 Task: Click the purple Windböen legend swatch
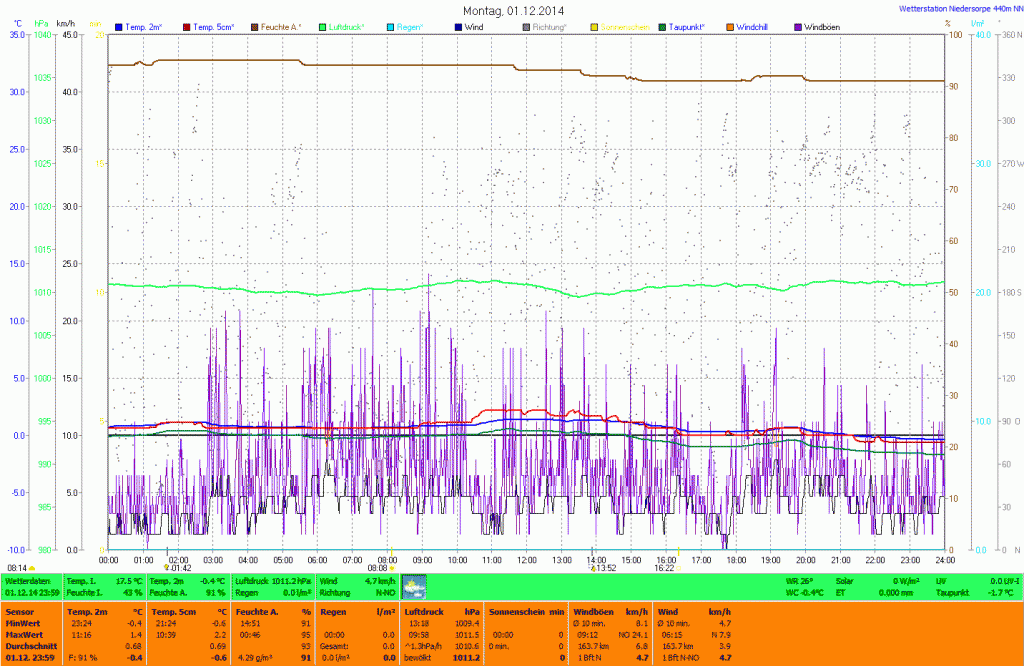(796, 26)
